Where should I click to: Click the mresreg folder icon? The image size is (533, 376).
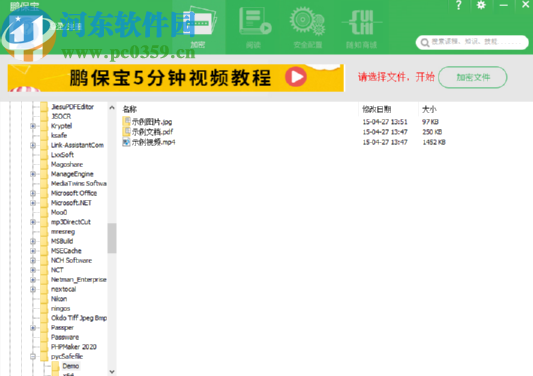coord(44,232)
